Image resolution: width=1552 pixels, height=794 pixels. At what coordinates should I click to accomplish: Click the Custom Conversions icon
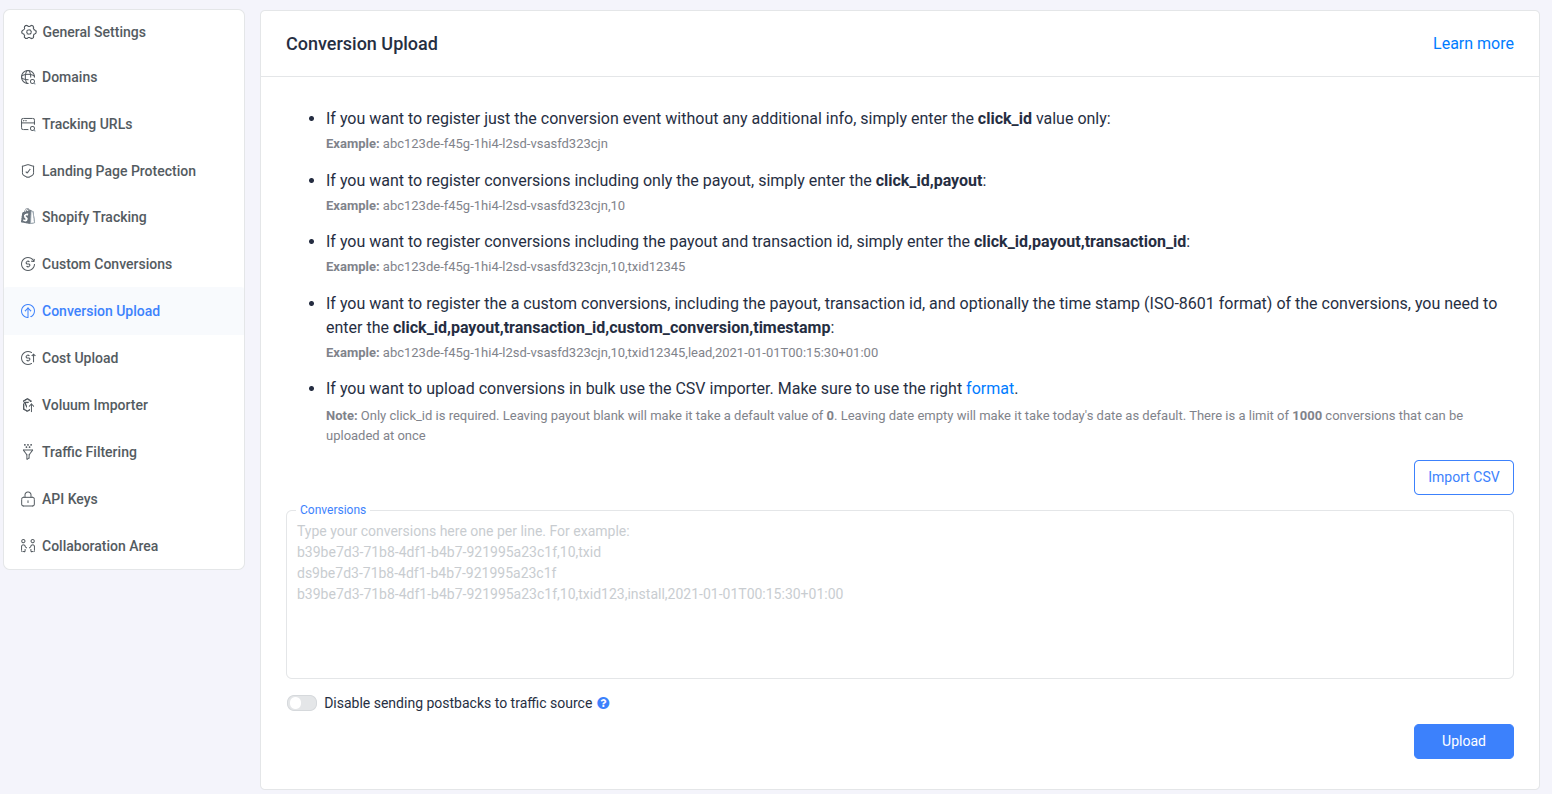tap(28, 264)
